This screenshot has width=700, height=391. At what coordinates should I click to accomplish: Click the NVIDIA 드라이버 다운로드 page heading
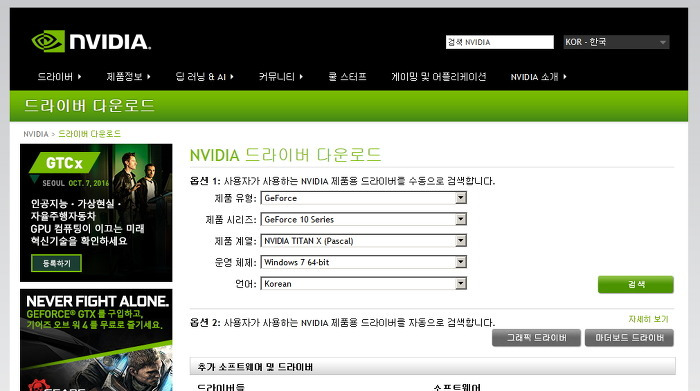[x=286, y=155]
